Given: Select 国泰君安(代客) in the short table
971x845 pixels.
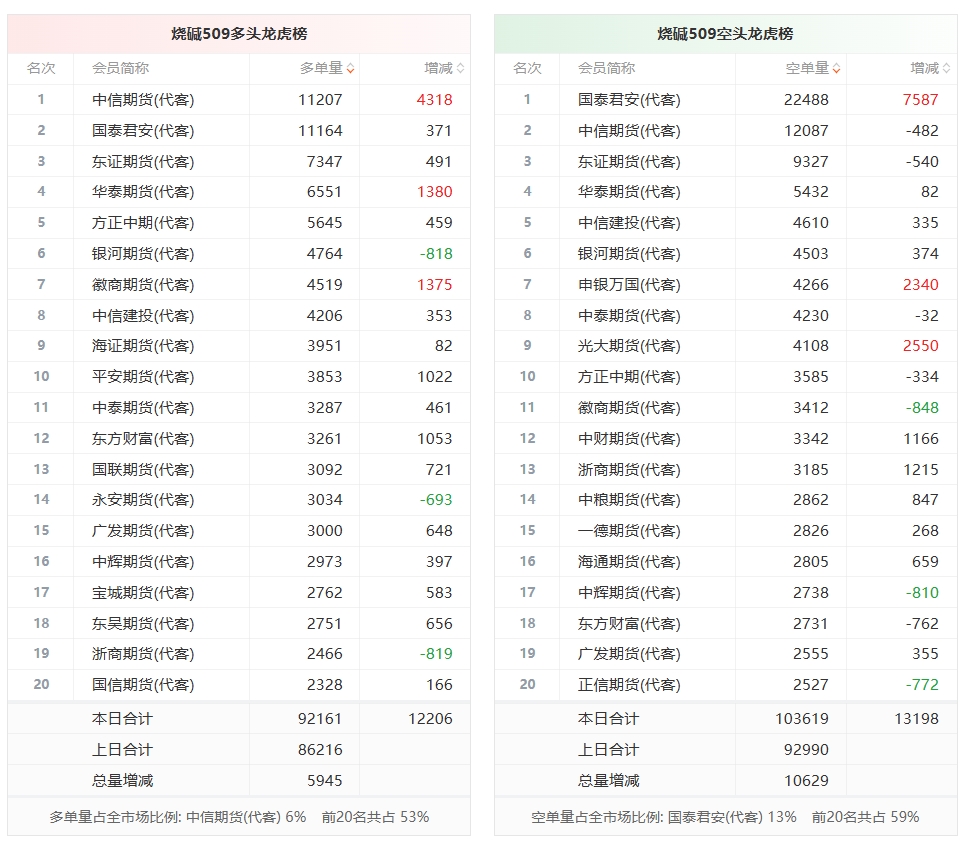Looking at the screenshot, I should [629, 100].
